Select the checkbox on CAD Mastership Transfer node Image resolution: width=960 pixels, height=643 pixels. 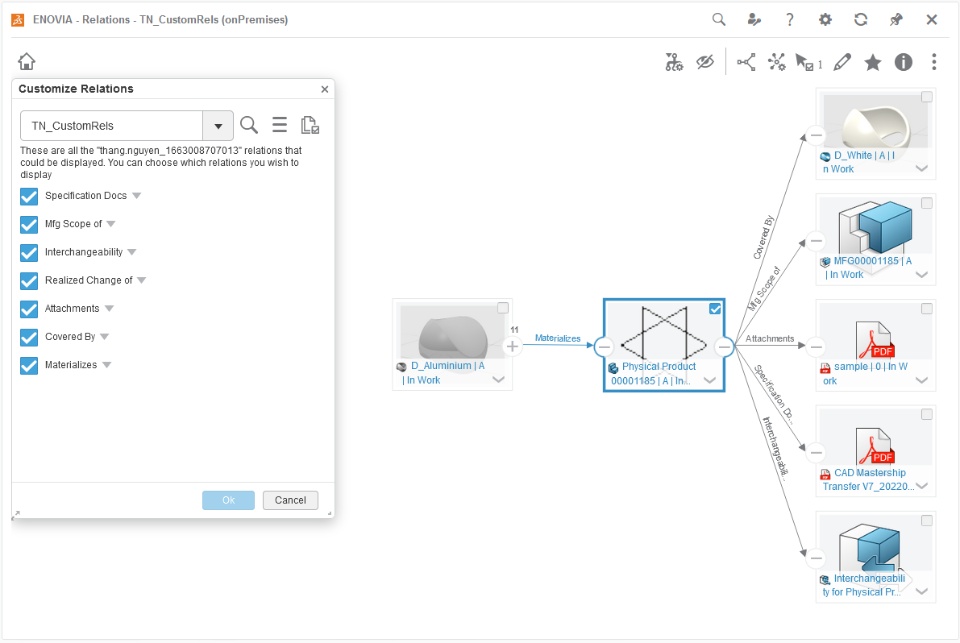[x=927, y=415]
